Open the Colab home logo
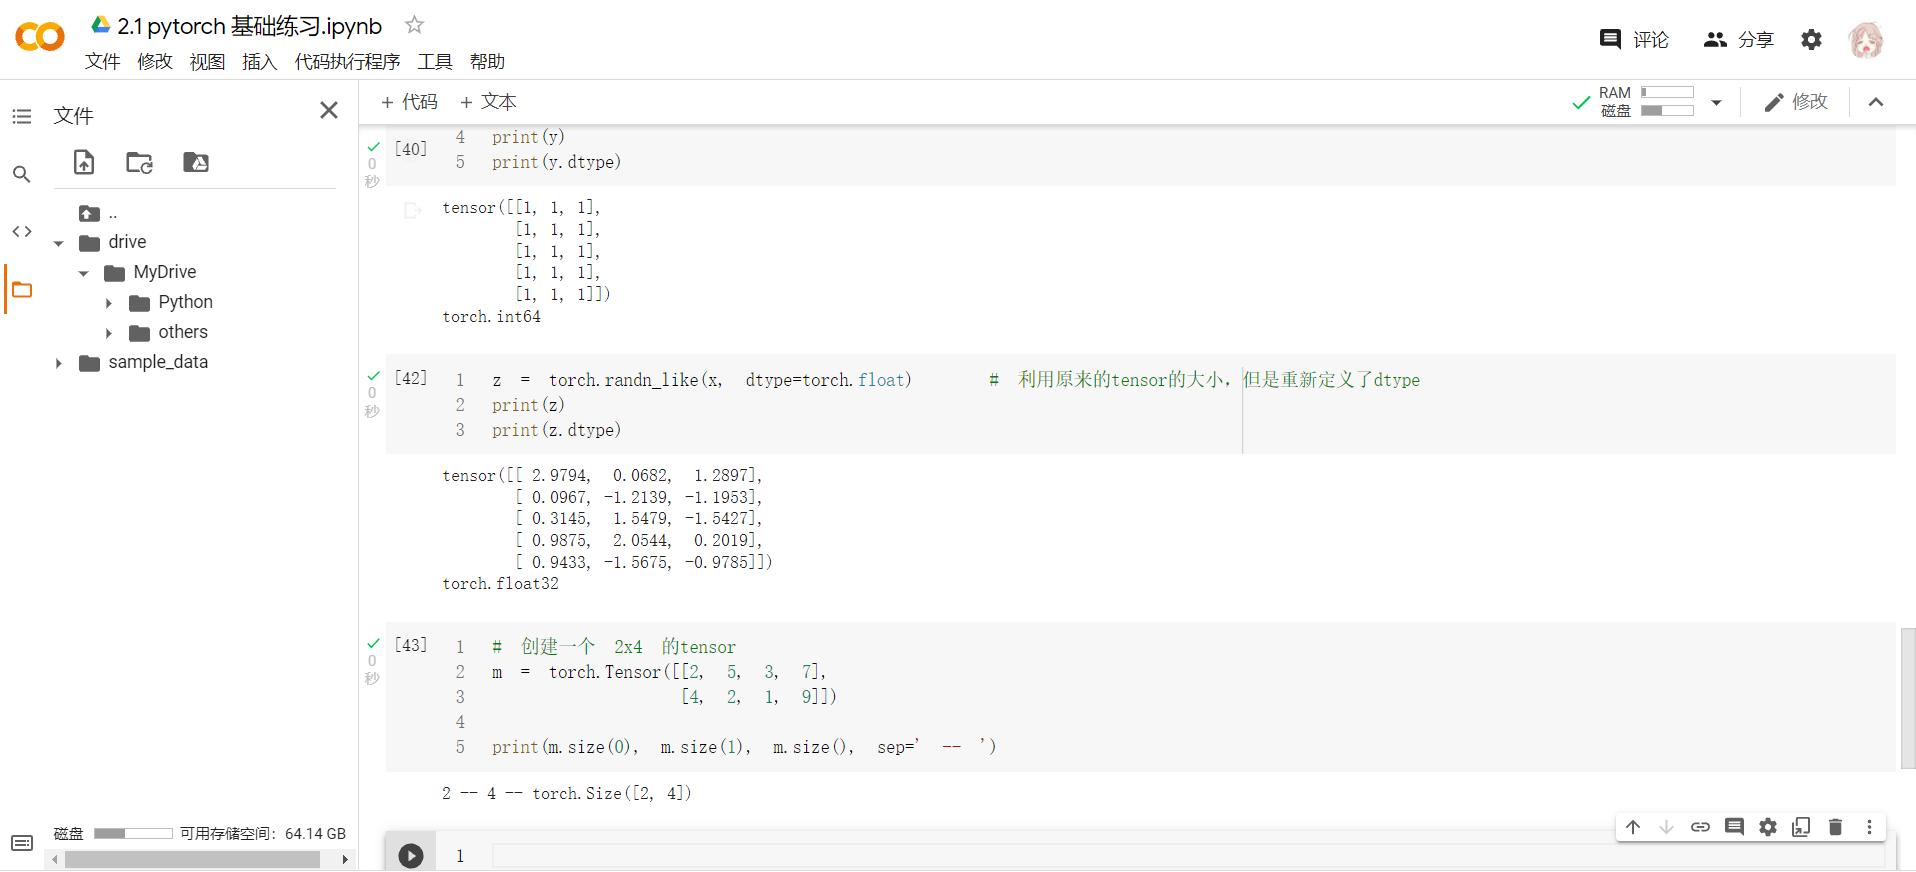Viewport: 1916px width, 872px height. tap(40, 37)
